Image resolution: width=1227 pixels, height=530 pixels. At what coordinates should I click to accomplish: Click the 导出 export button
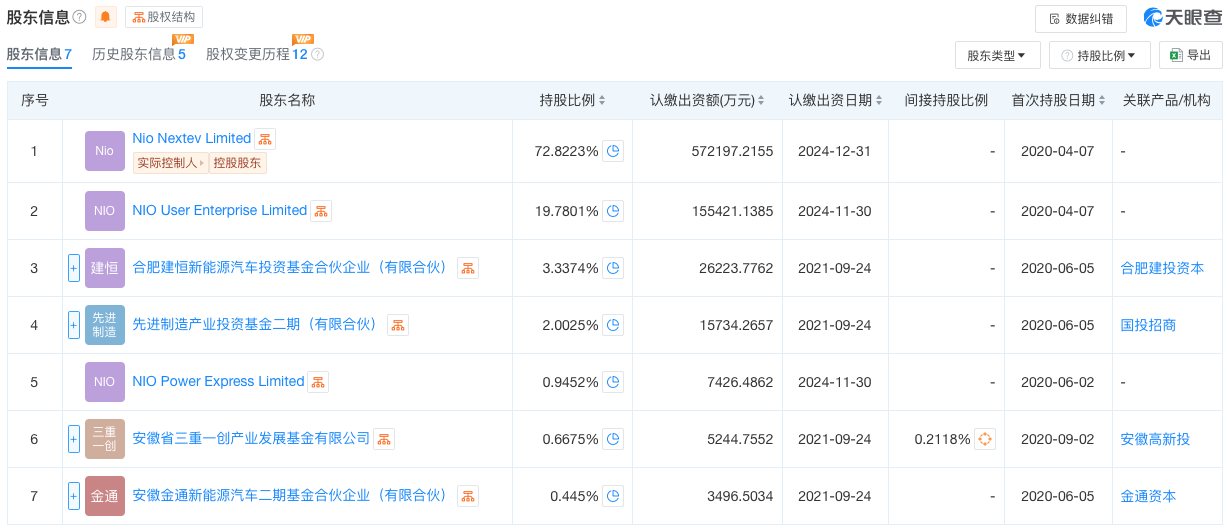[x=1190, y=56]
